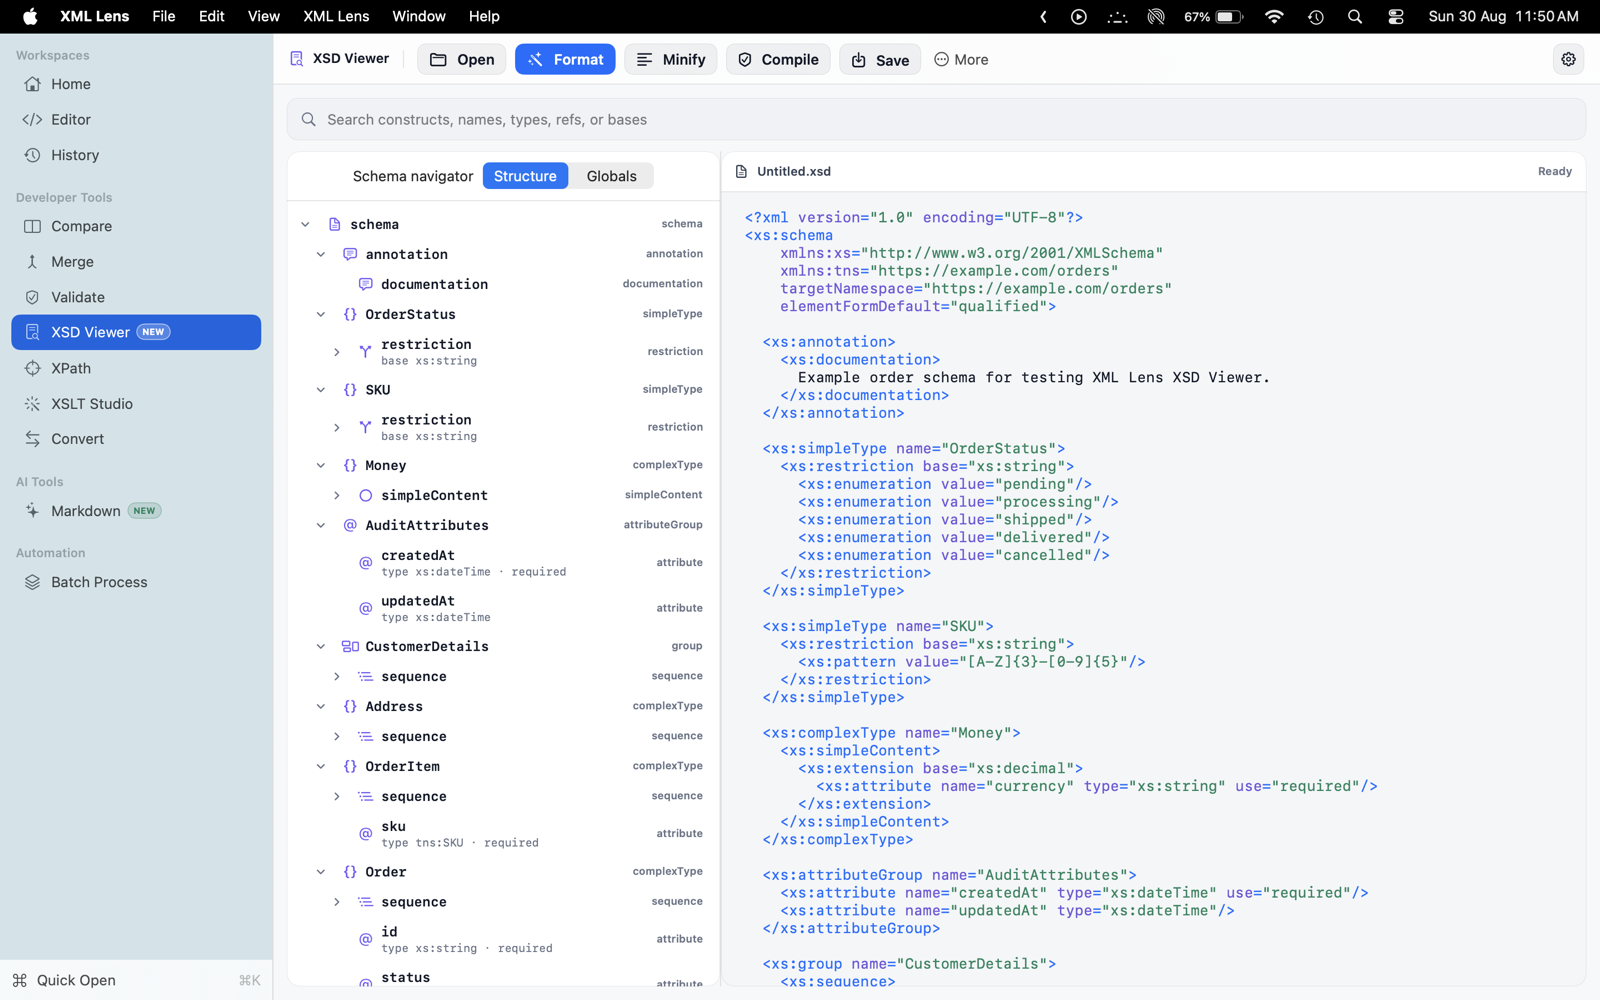
Task: Switch to the Globals tab
Action: click(611, 176)
